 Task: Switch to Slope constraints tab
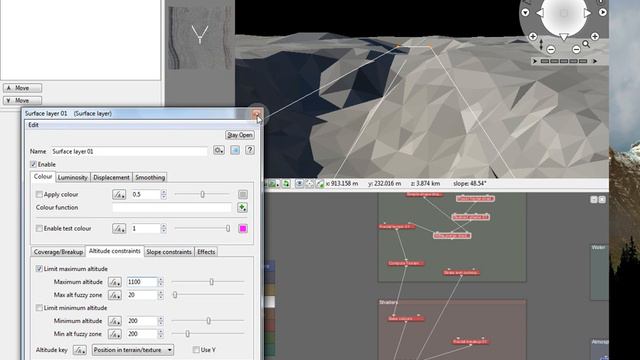[x=169, y=252]
